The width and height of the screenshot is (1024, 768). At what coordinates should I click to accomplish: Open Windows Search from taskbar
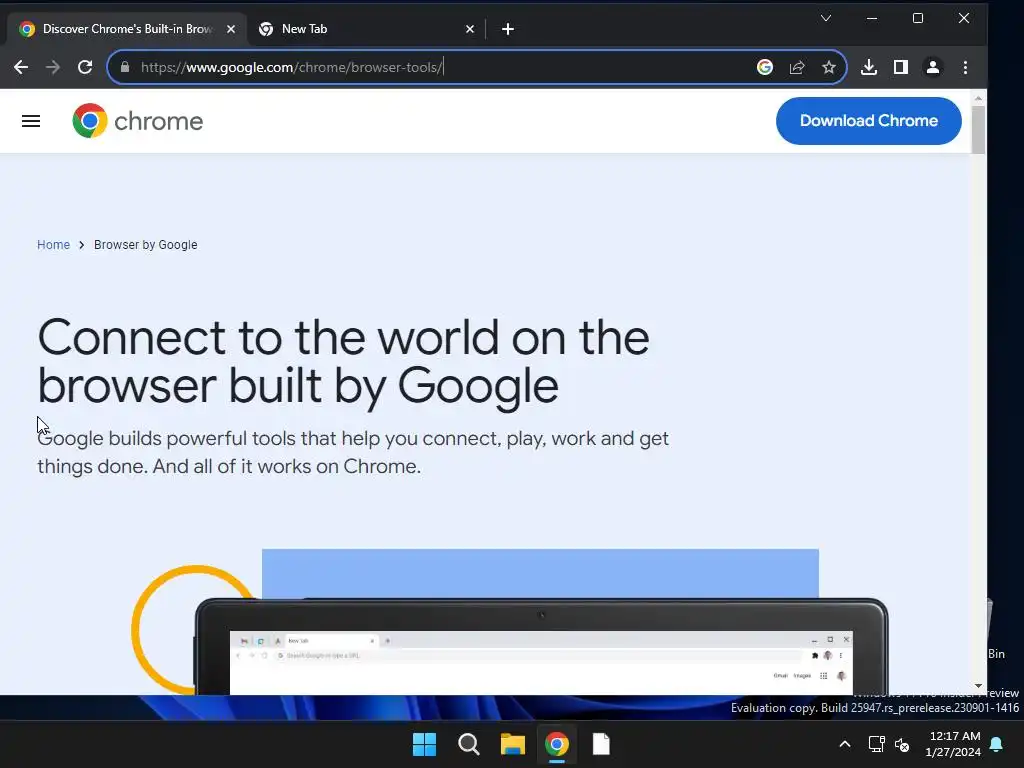pos(468,744)
